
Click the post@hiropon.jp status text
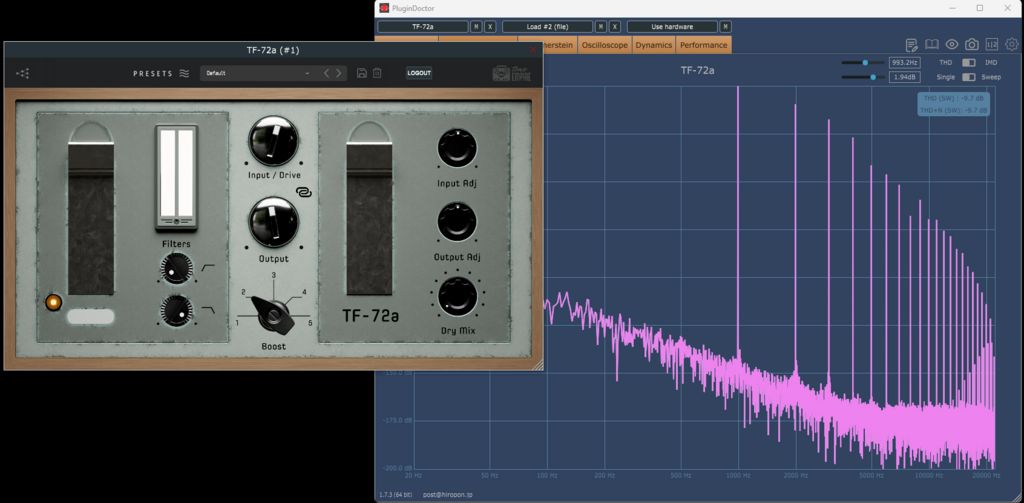pos(447,495)
